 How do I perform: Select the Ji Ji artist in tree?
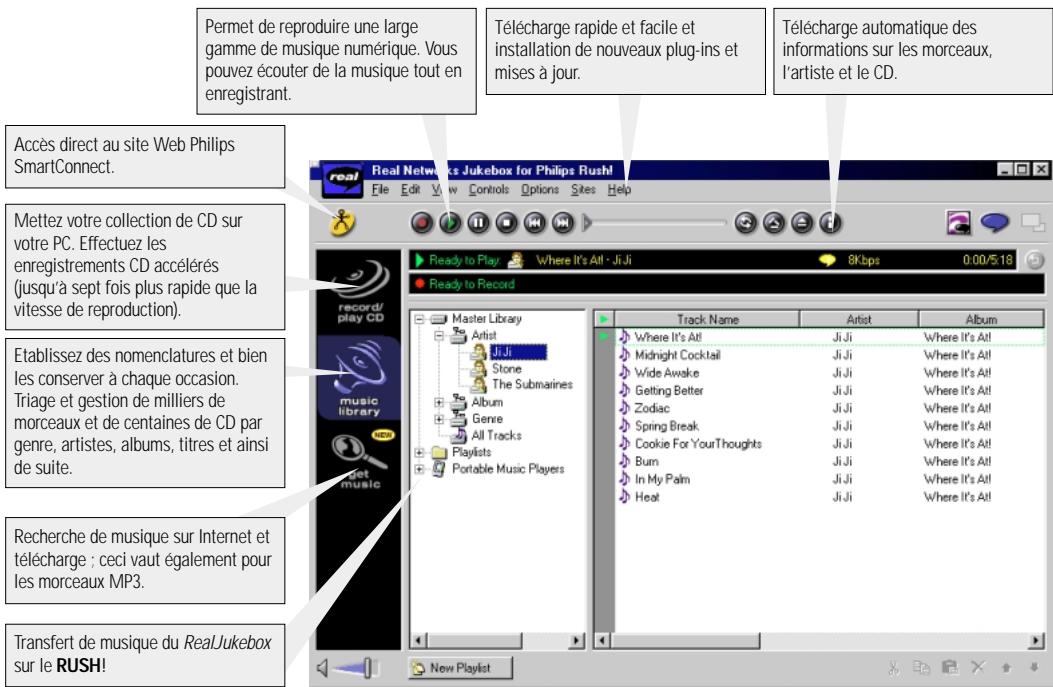pos(510,352)
